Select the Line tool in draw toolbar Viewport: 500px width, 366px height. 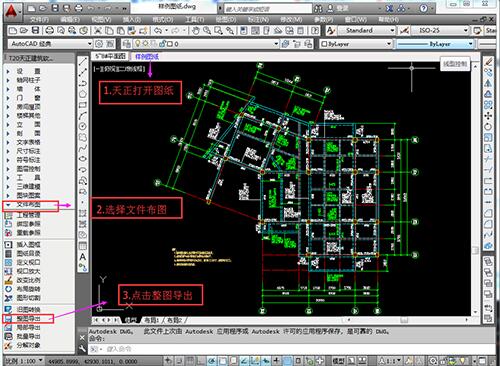tap(83, 62)
